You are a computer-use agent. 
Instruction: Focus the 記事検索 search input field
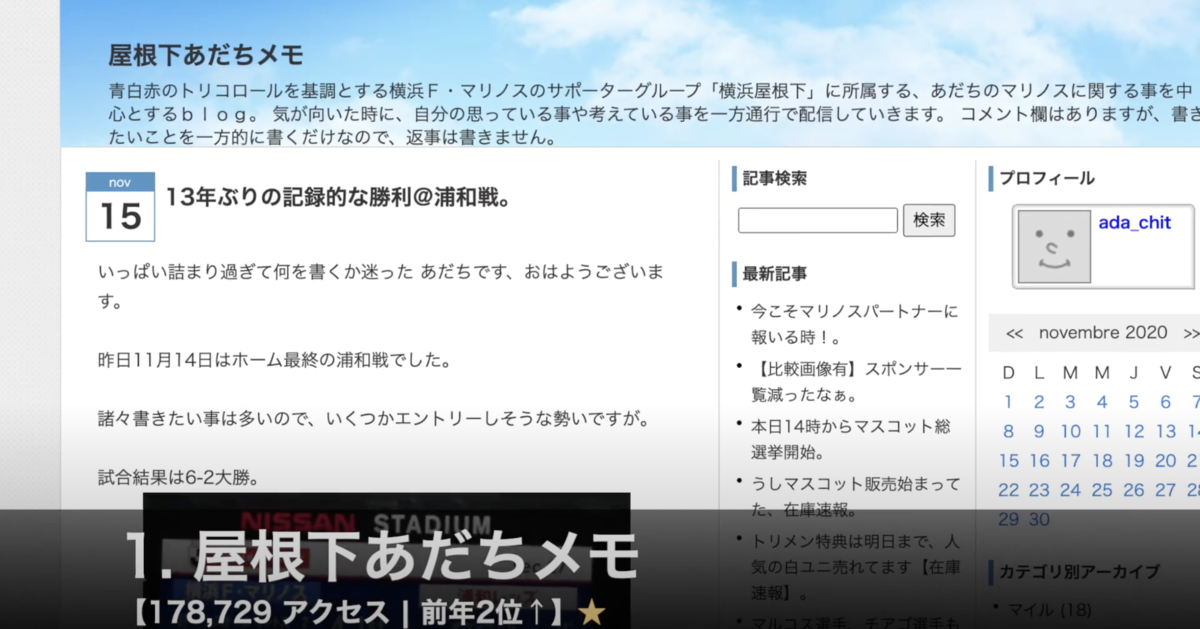pos(818,220)
